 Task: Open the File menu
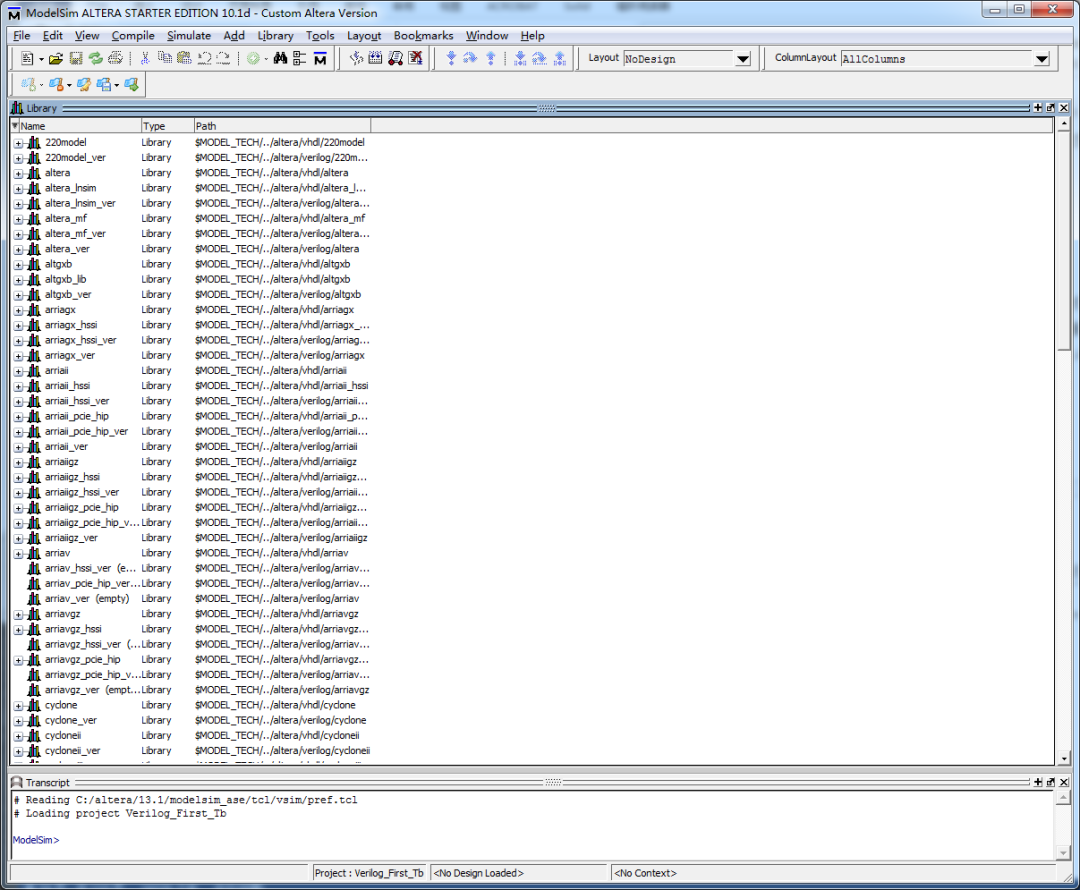click(x=21, y=35)
